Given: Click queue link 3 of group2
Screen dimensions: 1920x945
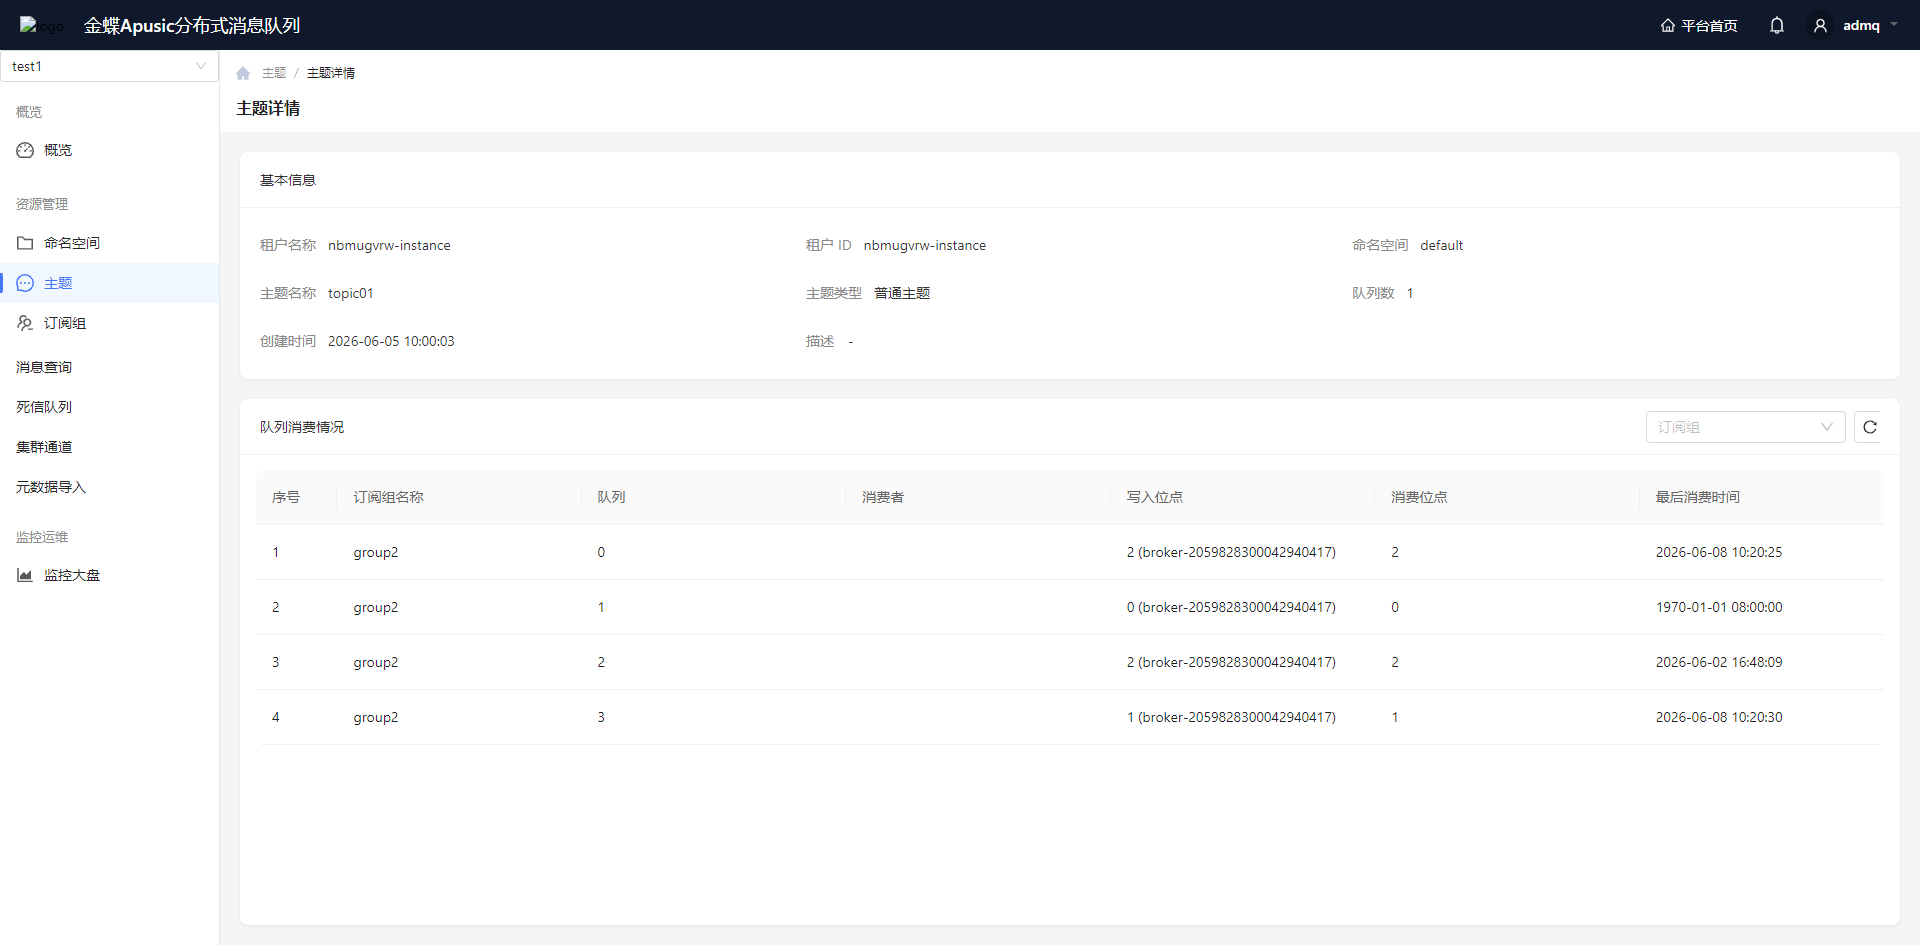Looking at the screenshot, I should [x=601, y=717].
